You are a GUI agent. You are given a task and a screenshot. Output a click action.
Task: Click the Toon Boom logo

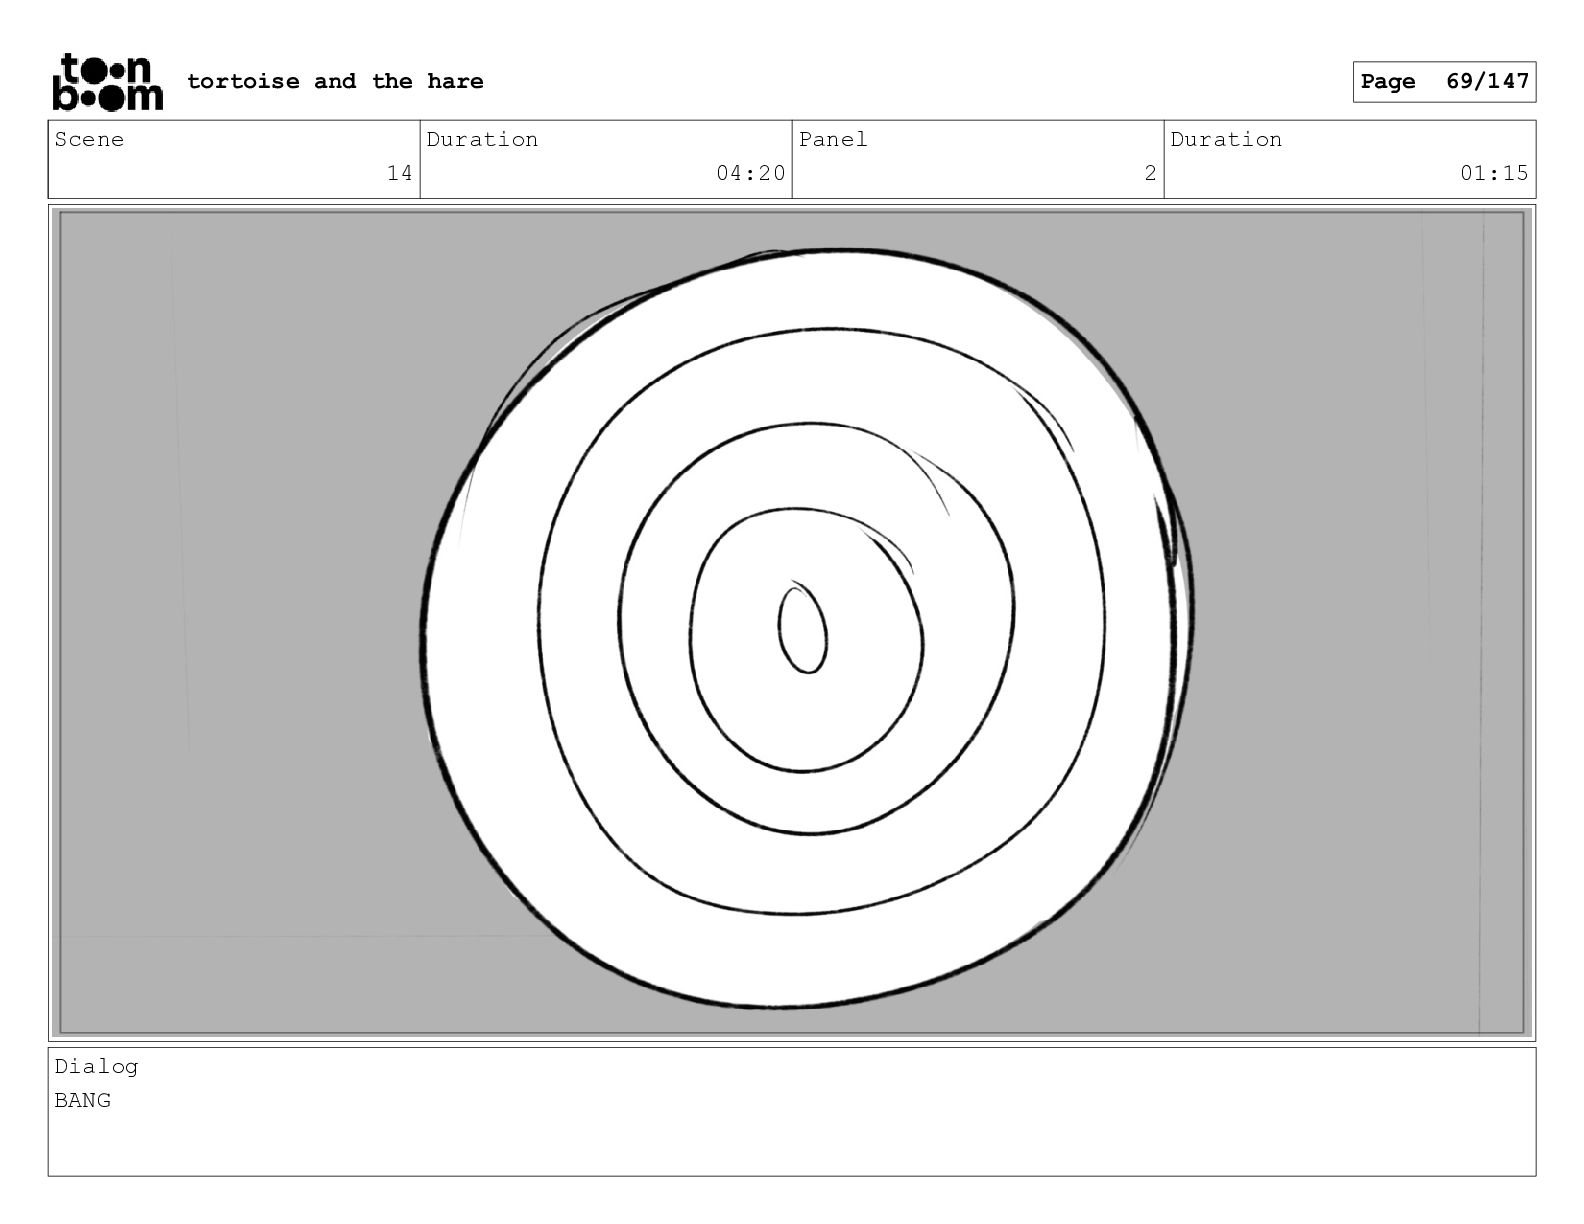(107, 81)
